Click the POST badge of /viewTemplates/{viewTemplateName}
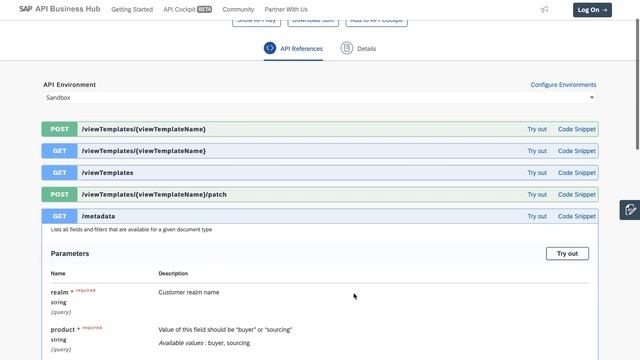 (x=60, y=129)
